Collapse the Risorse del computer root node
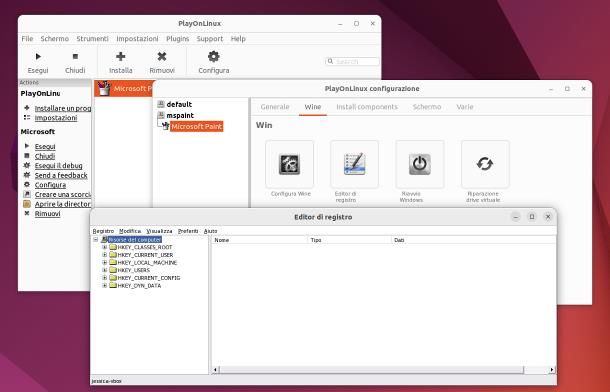The width and height of the screenshot is (610, 392). pyautogui.click(x=96, y=240)
